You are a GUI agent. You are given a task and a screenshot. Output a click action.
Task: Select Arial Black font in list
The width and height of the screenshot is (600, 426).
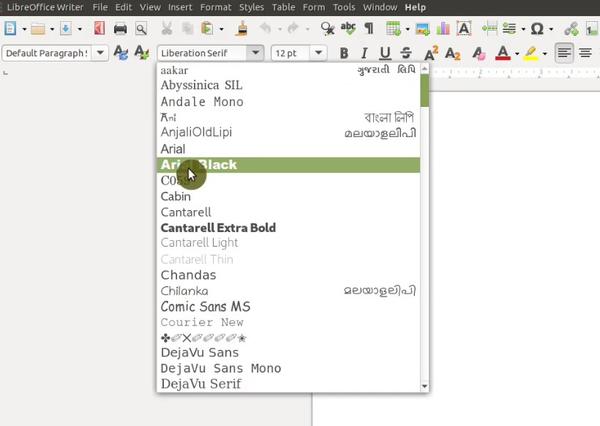pos(289,165)
